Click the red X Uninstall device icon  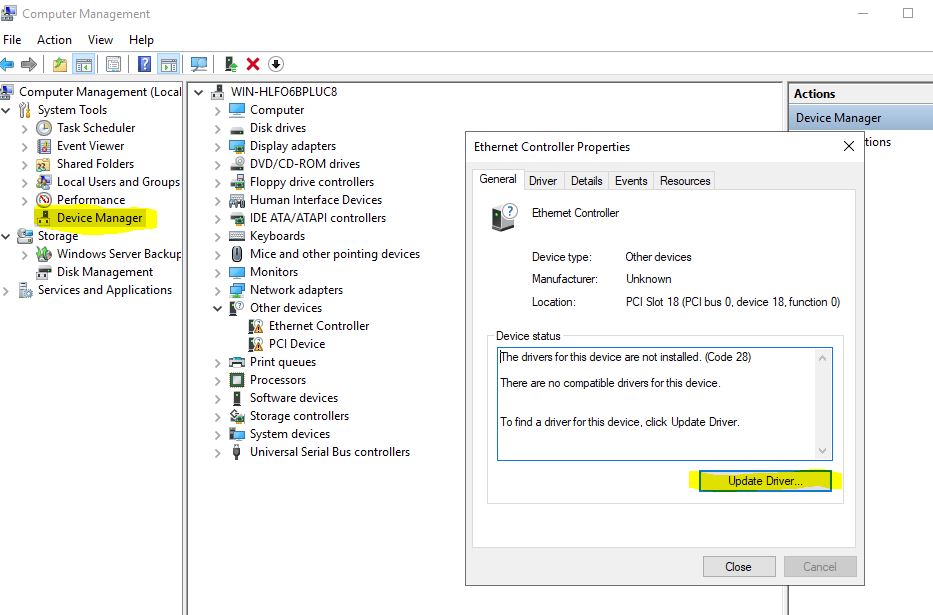click(x=253, y=64)
